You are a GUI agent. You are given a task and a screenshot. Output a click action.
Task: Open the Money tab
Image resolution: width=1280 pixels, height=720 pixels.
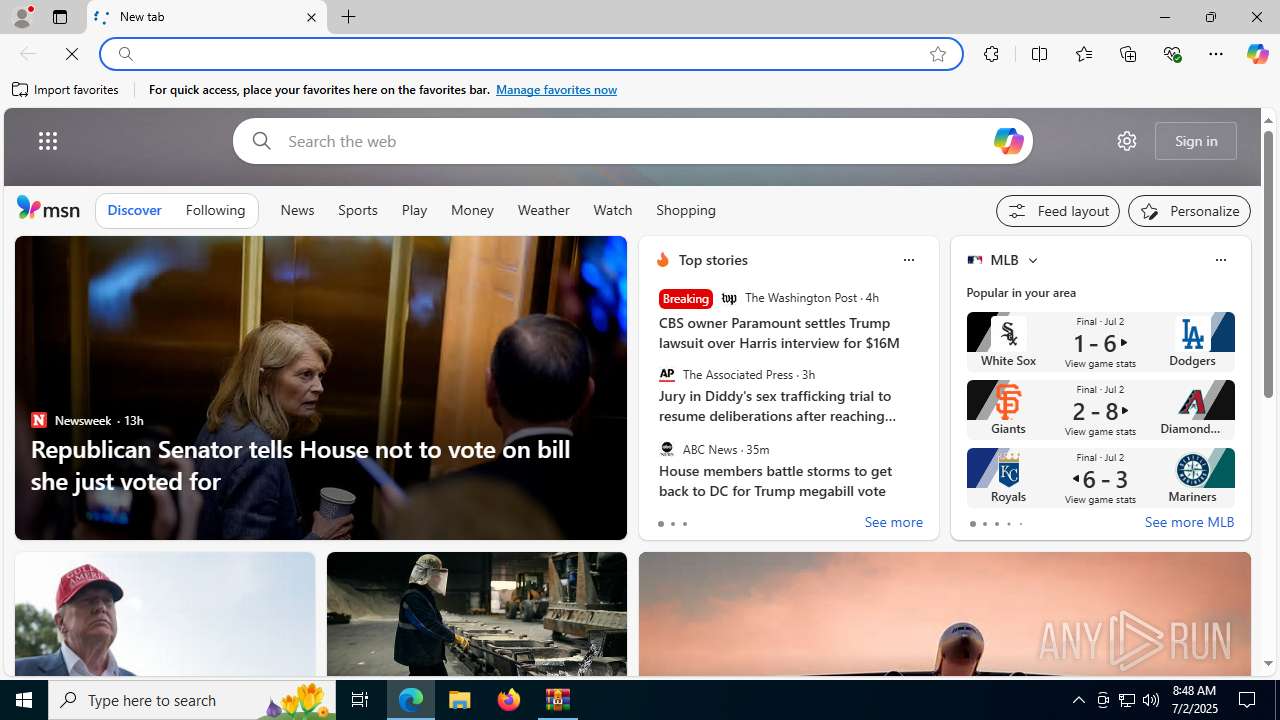pyautogui.click(x=472, y=211)
